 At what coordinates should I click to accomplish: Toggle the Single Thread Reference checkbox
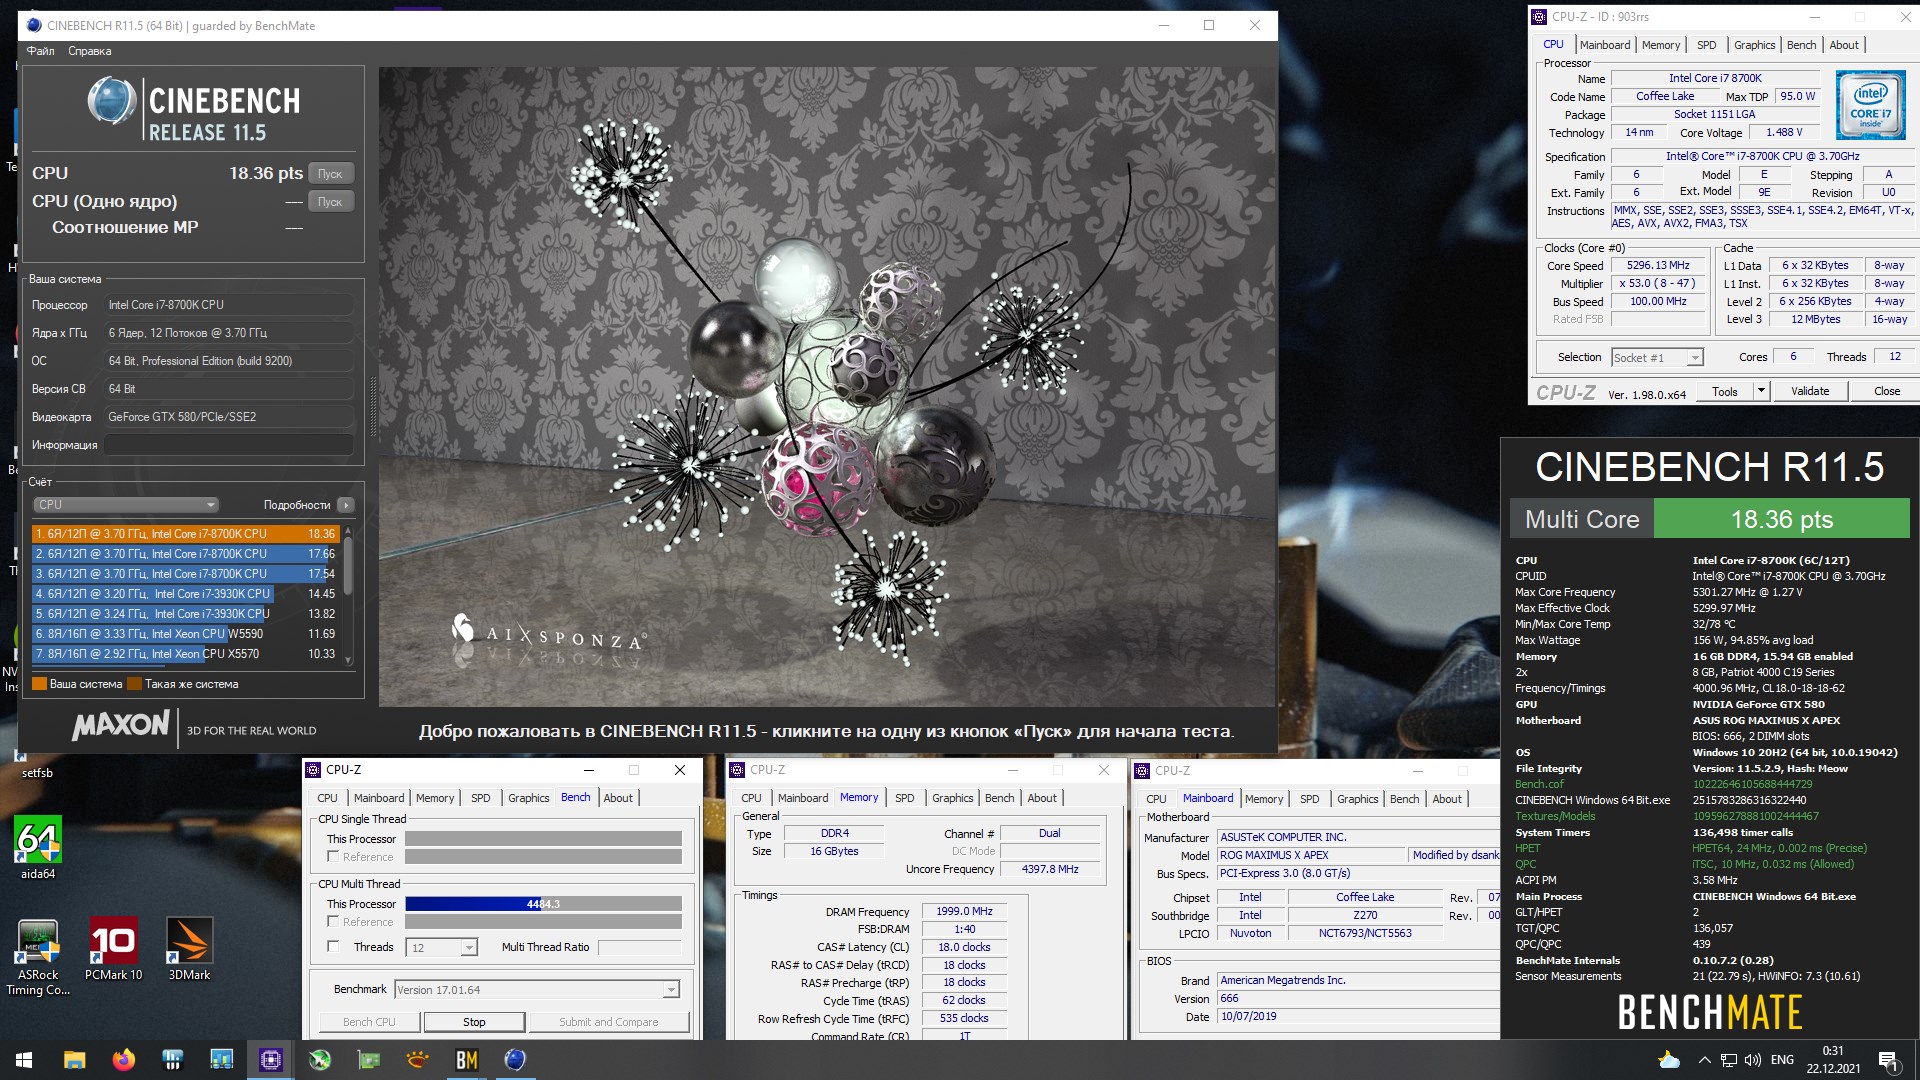pos(333,857)
